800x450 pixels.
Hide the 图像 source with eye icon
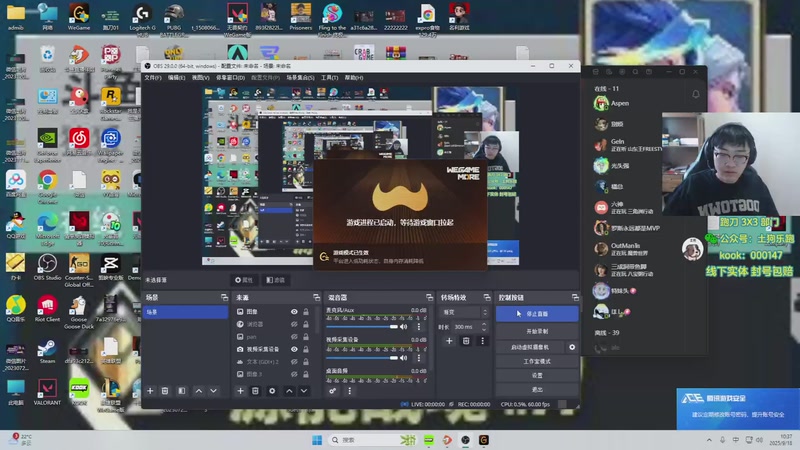(294, 312)
